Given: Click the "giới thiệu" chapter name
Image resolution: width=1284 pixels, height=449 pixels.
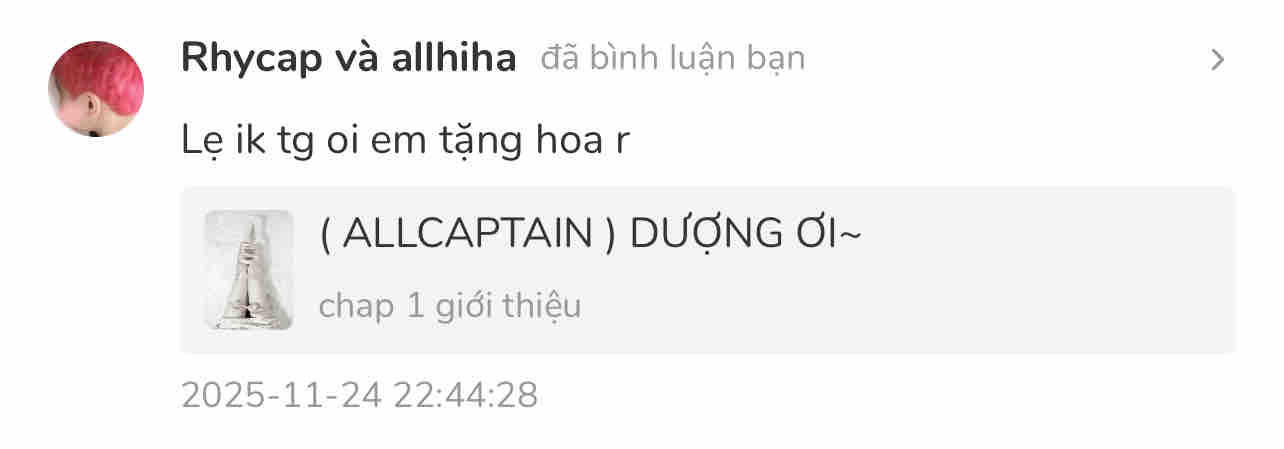Looking at the screenshot, I should (x=508, y=306).
